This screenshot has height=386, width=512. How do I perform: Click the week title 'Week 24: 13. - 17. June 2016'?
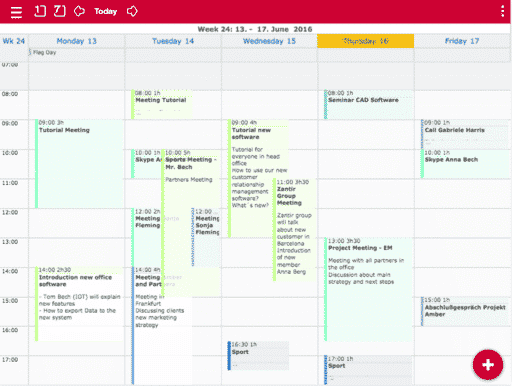click(255, 29)
